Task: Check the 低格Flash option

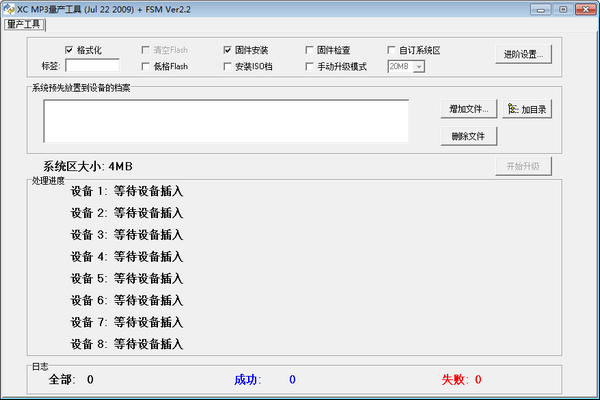Action: click(x=147, y=67)
